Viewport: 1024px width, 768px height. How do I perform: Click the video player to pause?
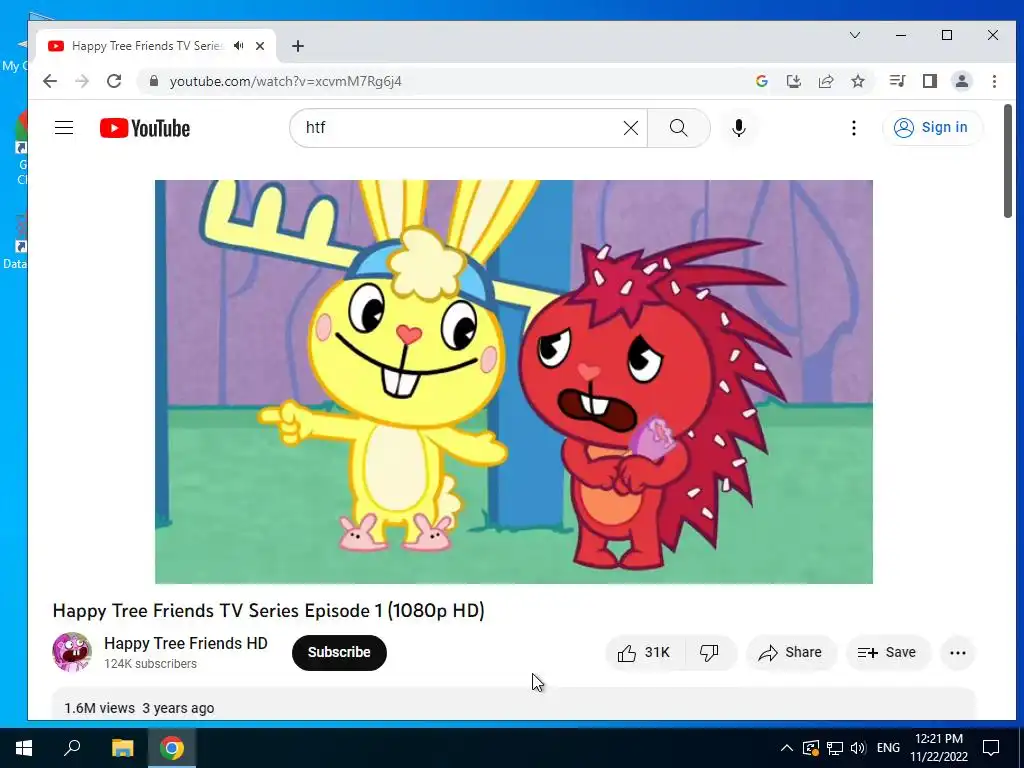pyautogui.click(x=513, y=382)
